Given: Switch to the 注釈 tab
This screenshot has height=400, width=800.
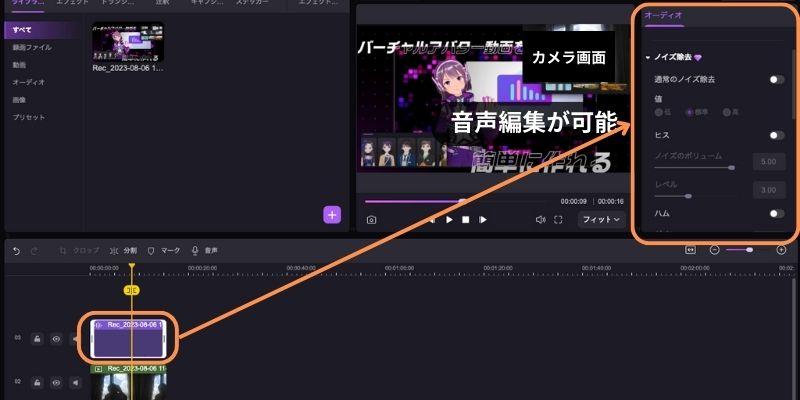Looking at the screenshot, I should pos(162,3).
